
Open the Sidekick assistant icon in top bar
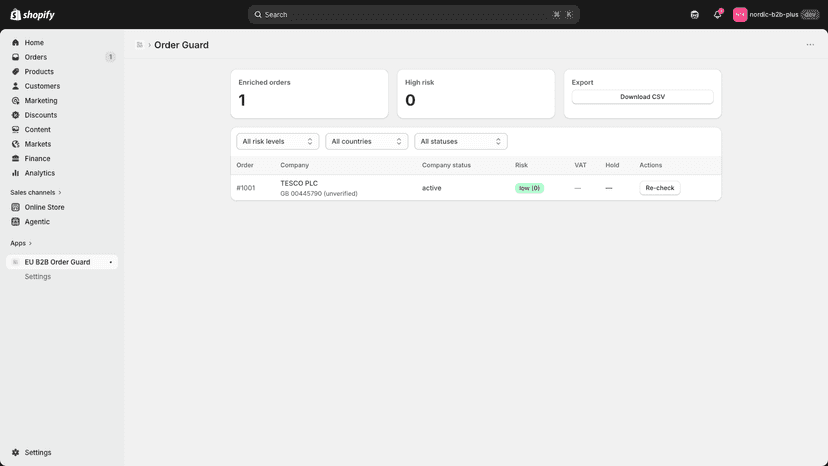(x=694, y=15)
